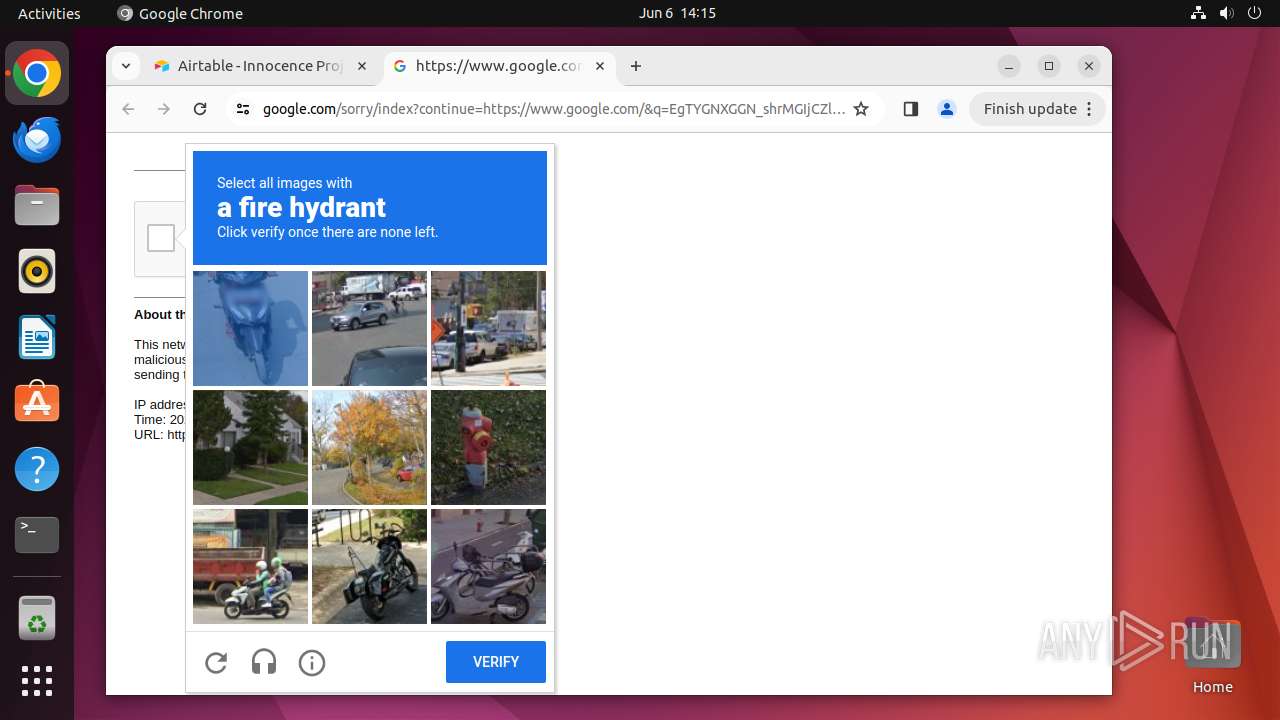Select the tile with the black parked motorcycle

(x=369, y=566)
